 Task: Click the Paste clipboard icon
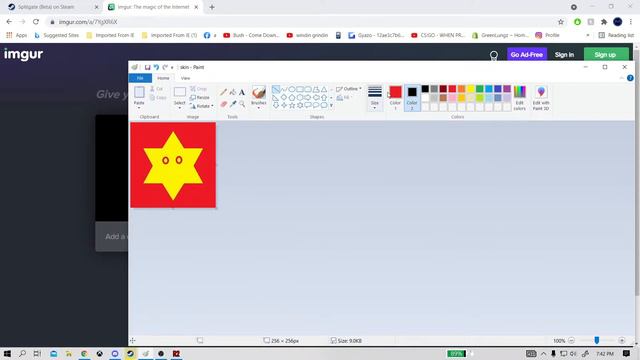coord(139,93)
